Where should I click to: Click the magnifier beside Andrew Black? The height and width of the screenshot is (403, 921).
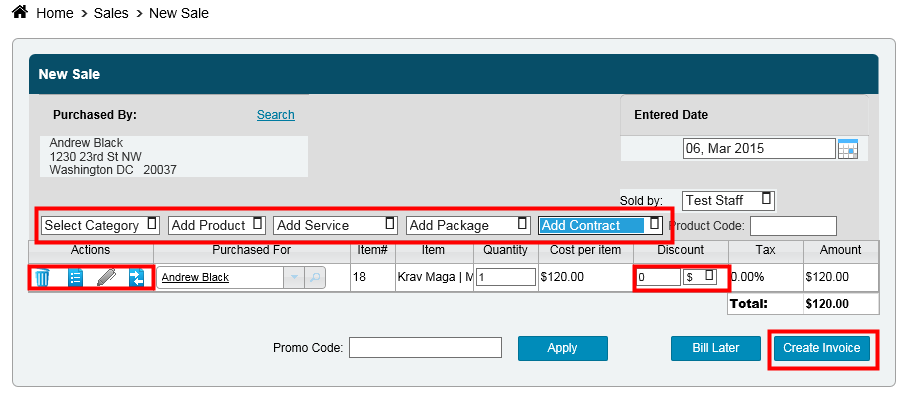[314, 277]
